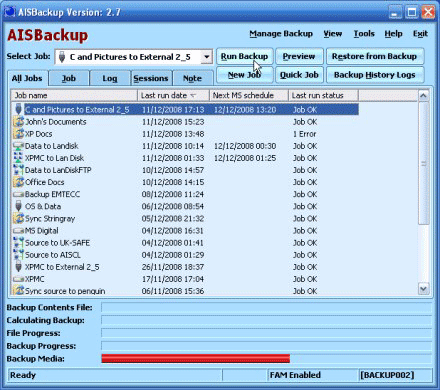Click the Last run status column header
Screen dimensions: 440x390
tap(323, 95)
